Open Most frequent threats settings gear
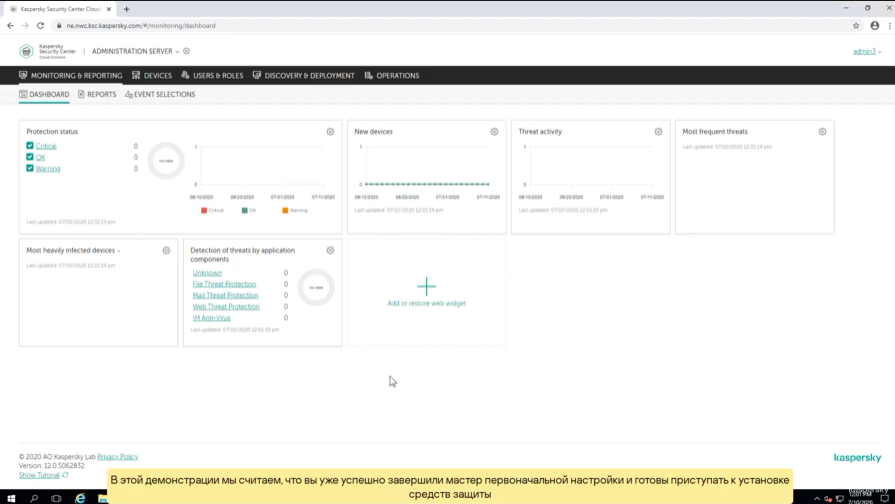The image size is (895, 504). coord(823,132)
